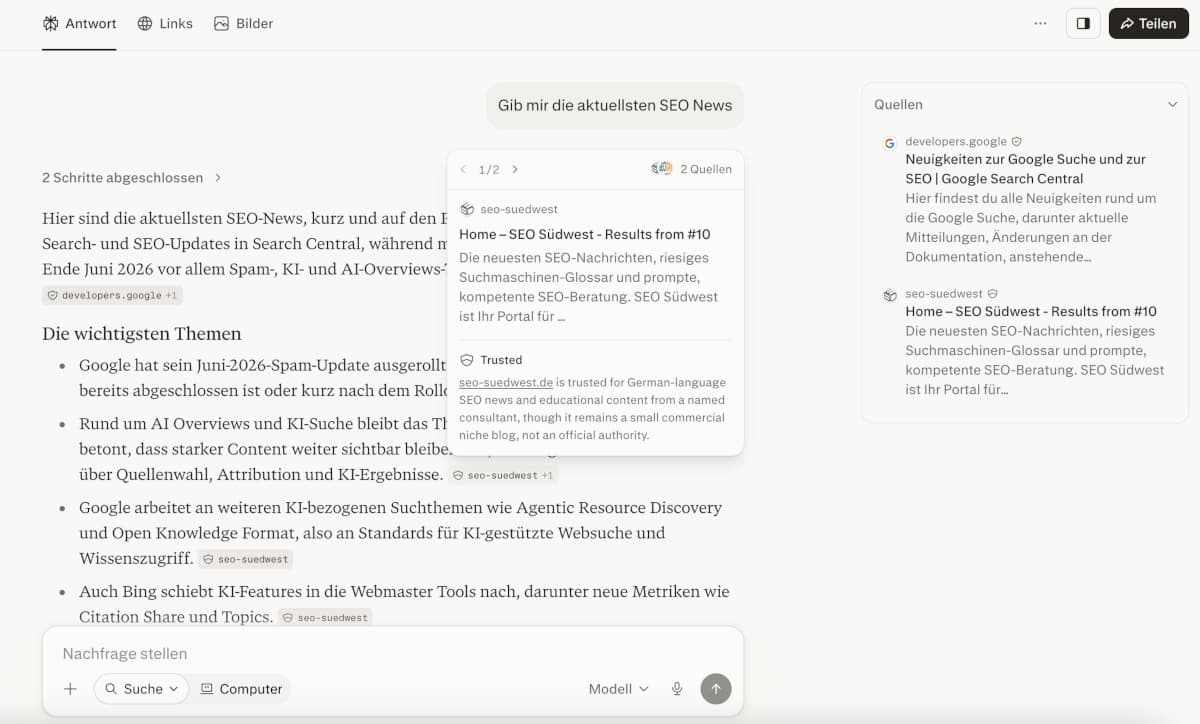Open the Links tab
1200x724 pixels.
coord(165,23)
